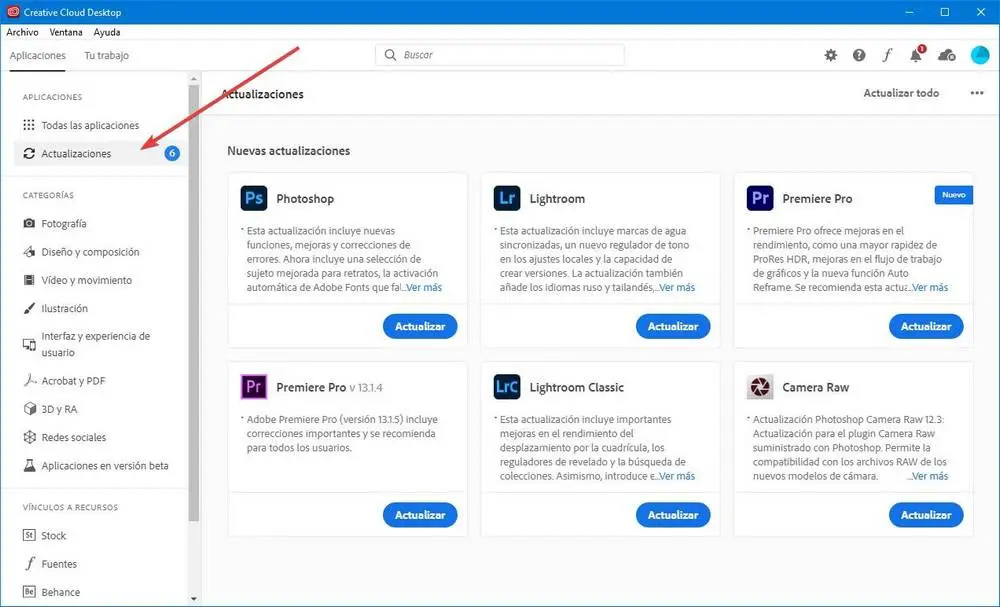Check the cloud sync status icon
The image size is (1000, 607).
click(x=946, y=55)
